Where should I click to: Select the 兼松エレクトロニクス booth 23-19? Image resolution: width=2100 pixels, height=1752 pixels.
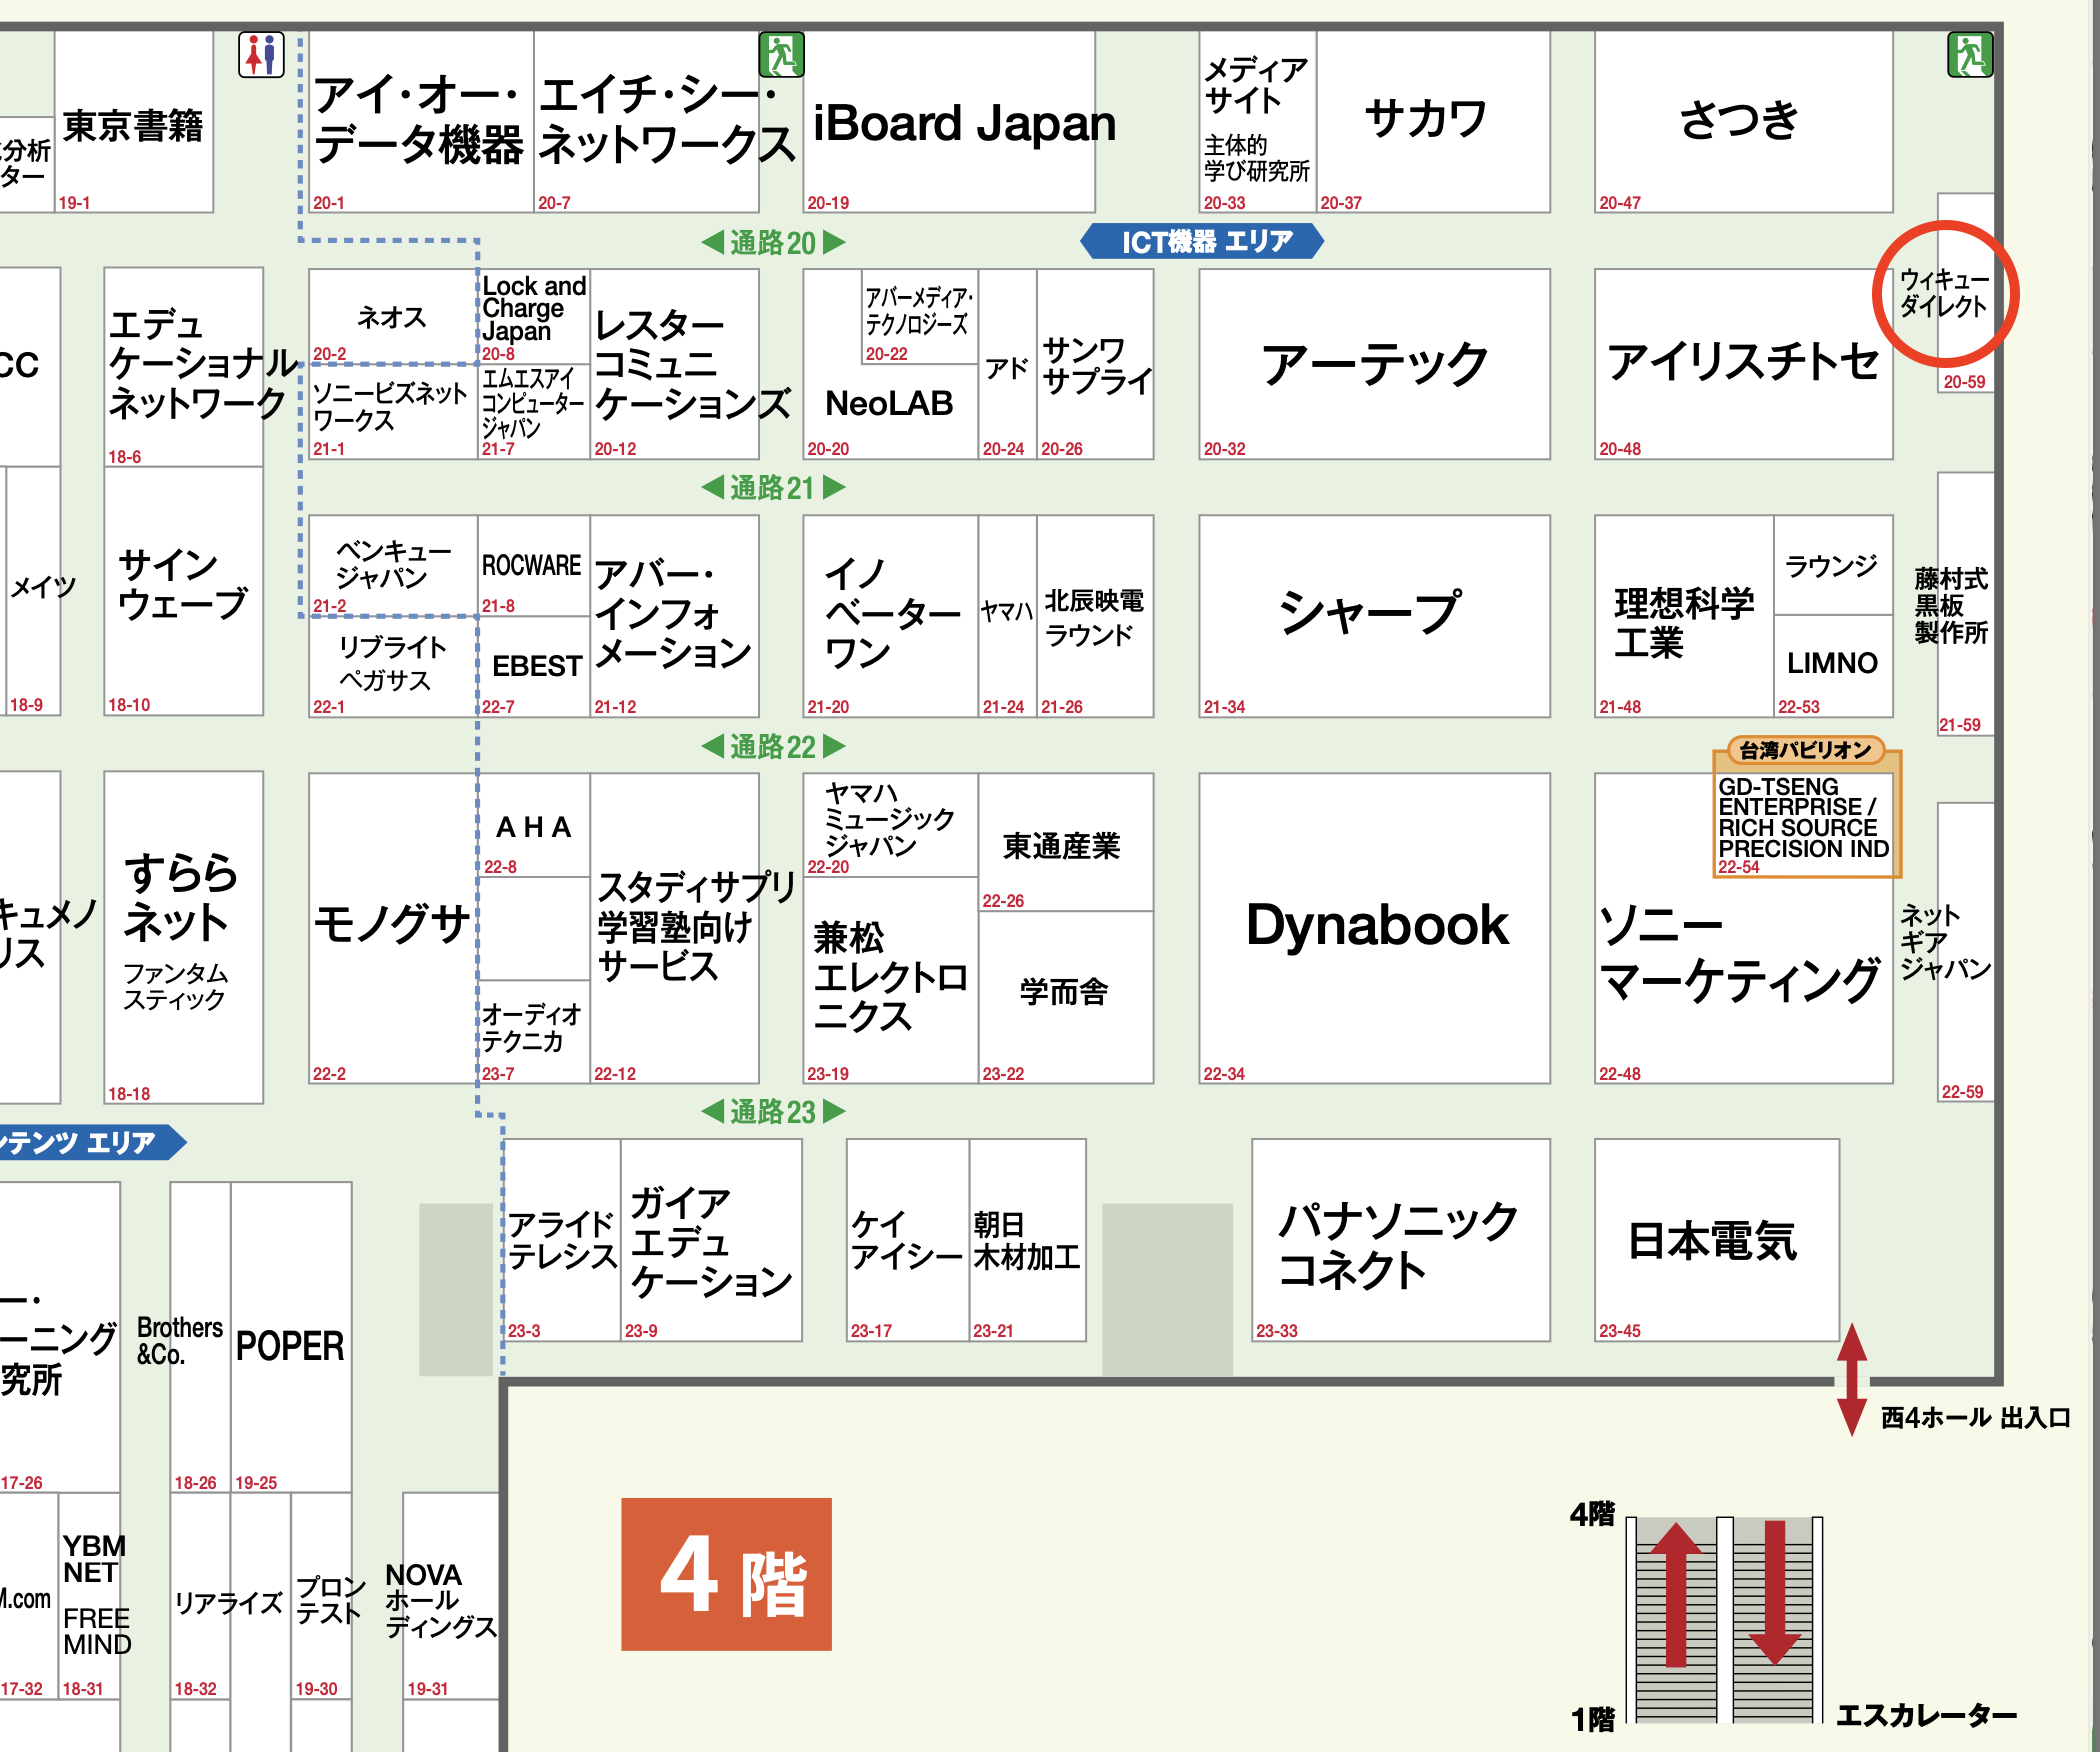point(890,980)
